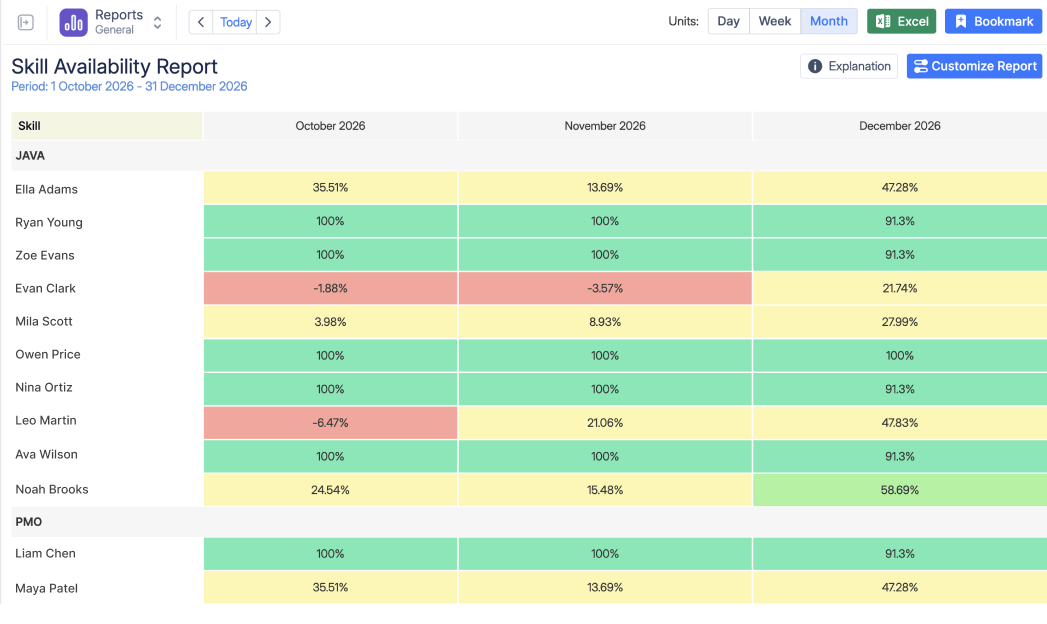This screenshot has width=1047, height=624.
Task: Collapse the sidebar panel icon
Action: click(25, 23)
